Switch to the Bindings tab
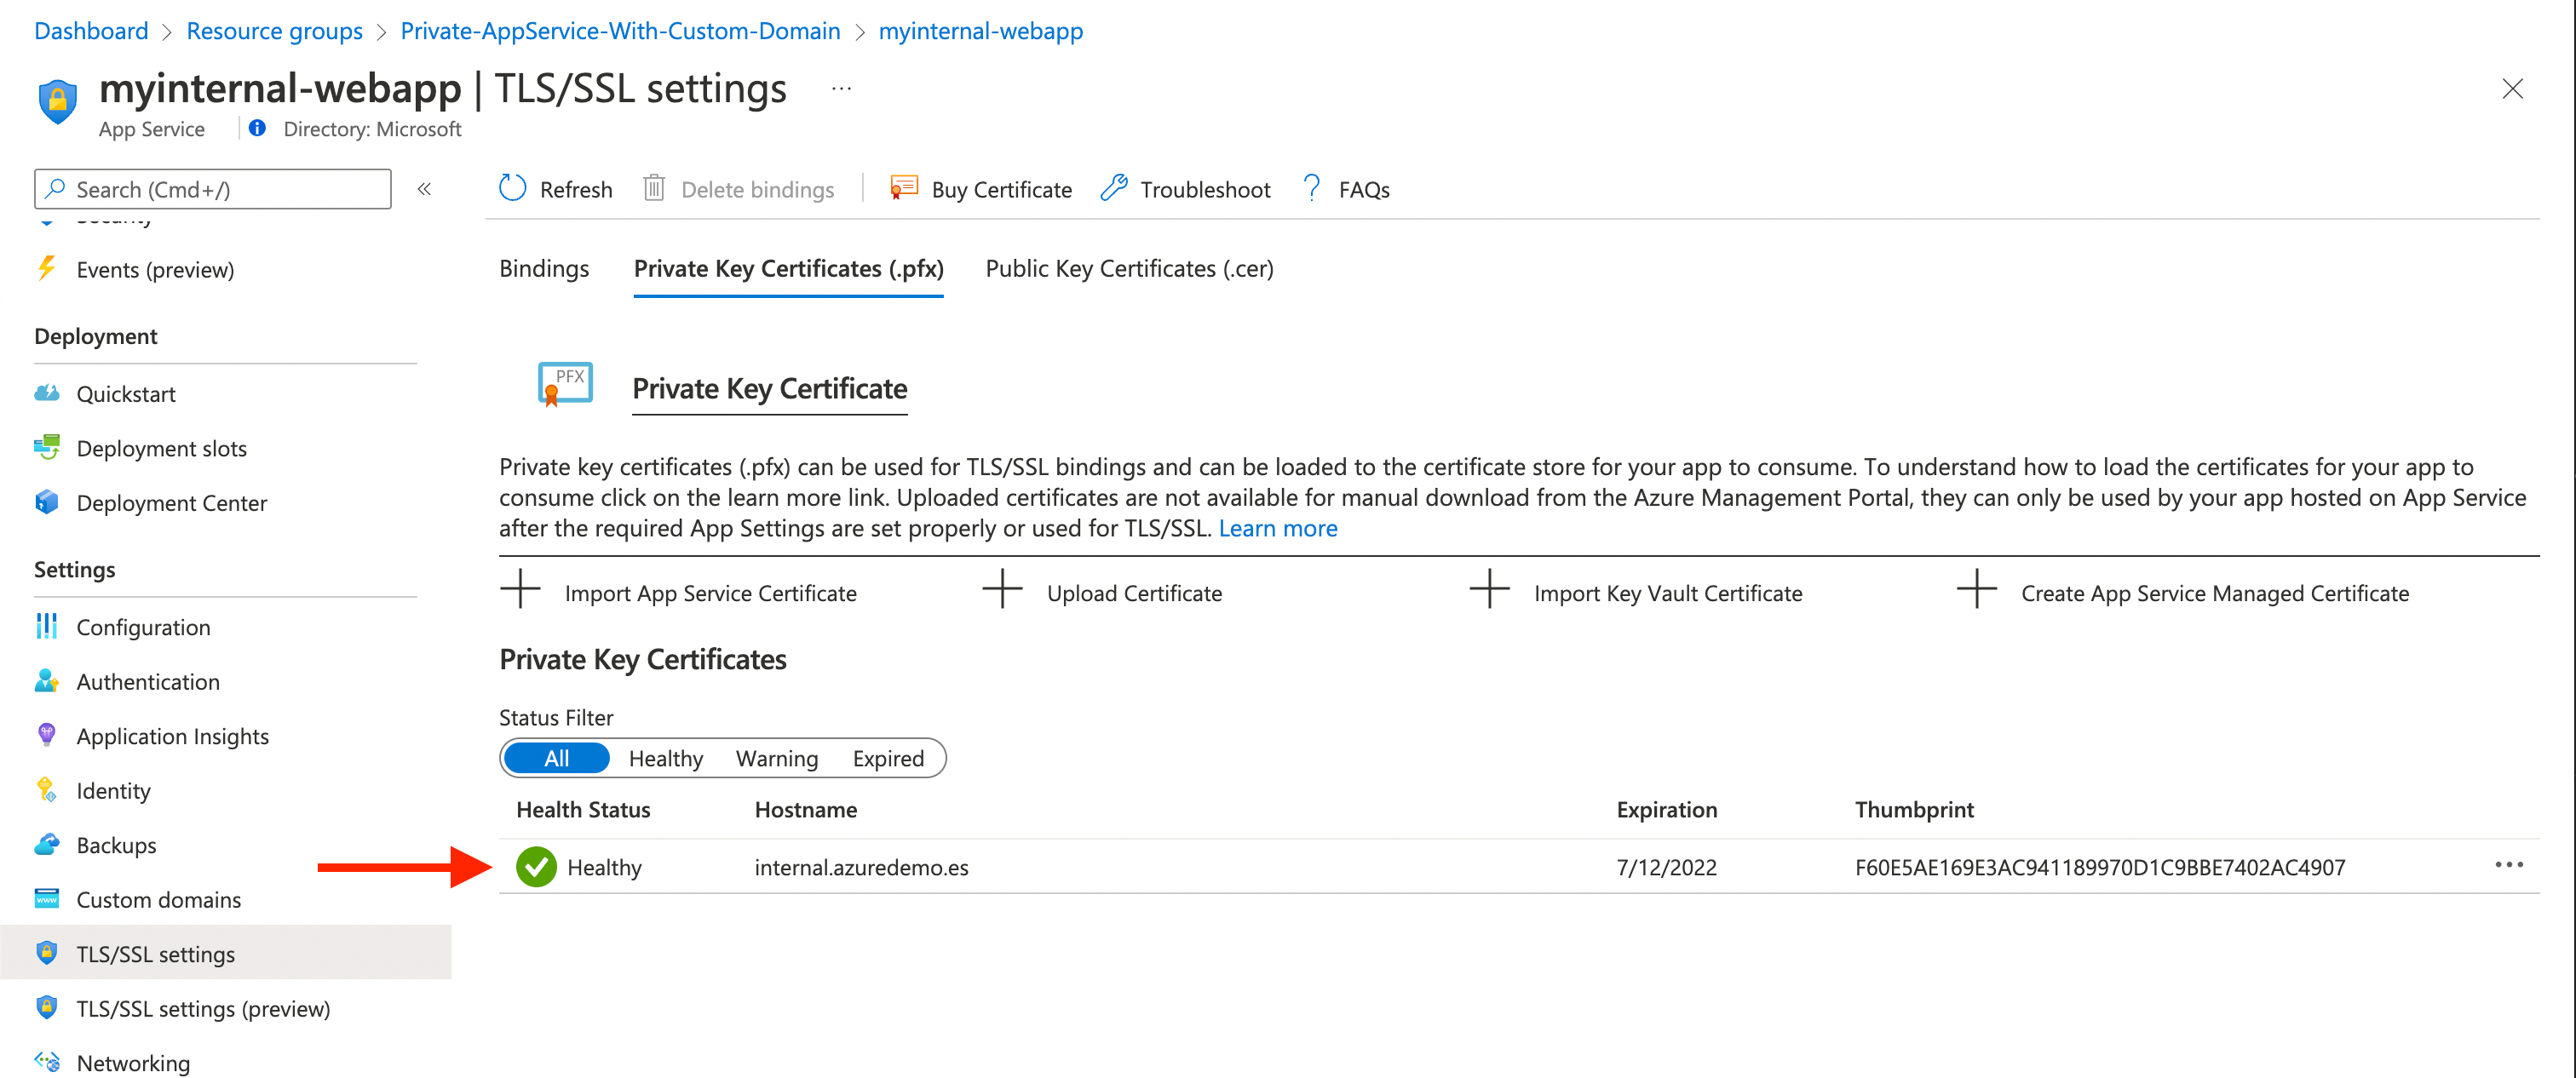This screenshot has width=2576, height=1078. click(544, 268)
